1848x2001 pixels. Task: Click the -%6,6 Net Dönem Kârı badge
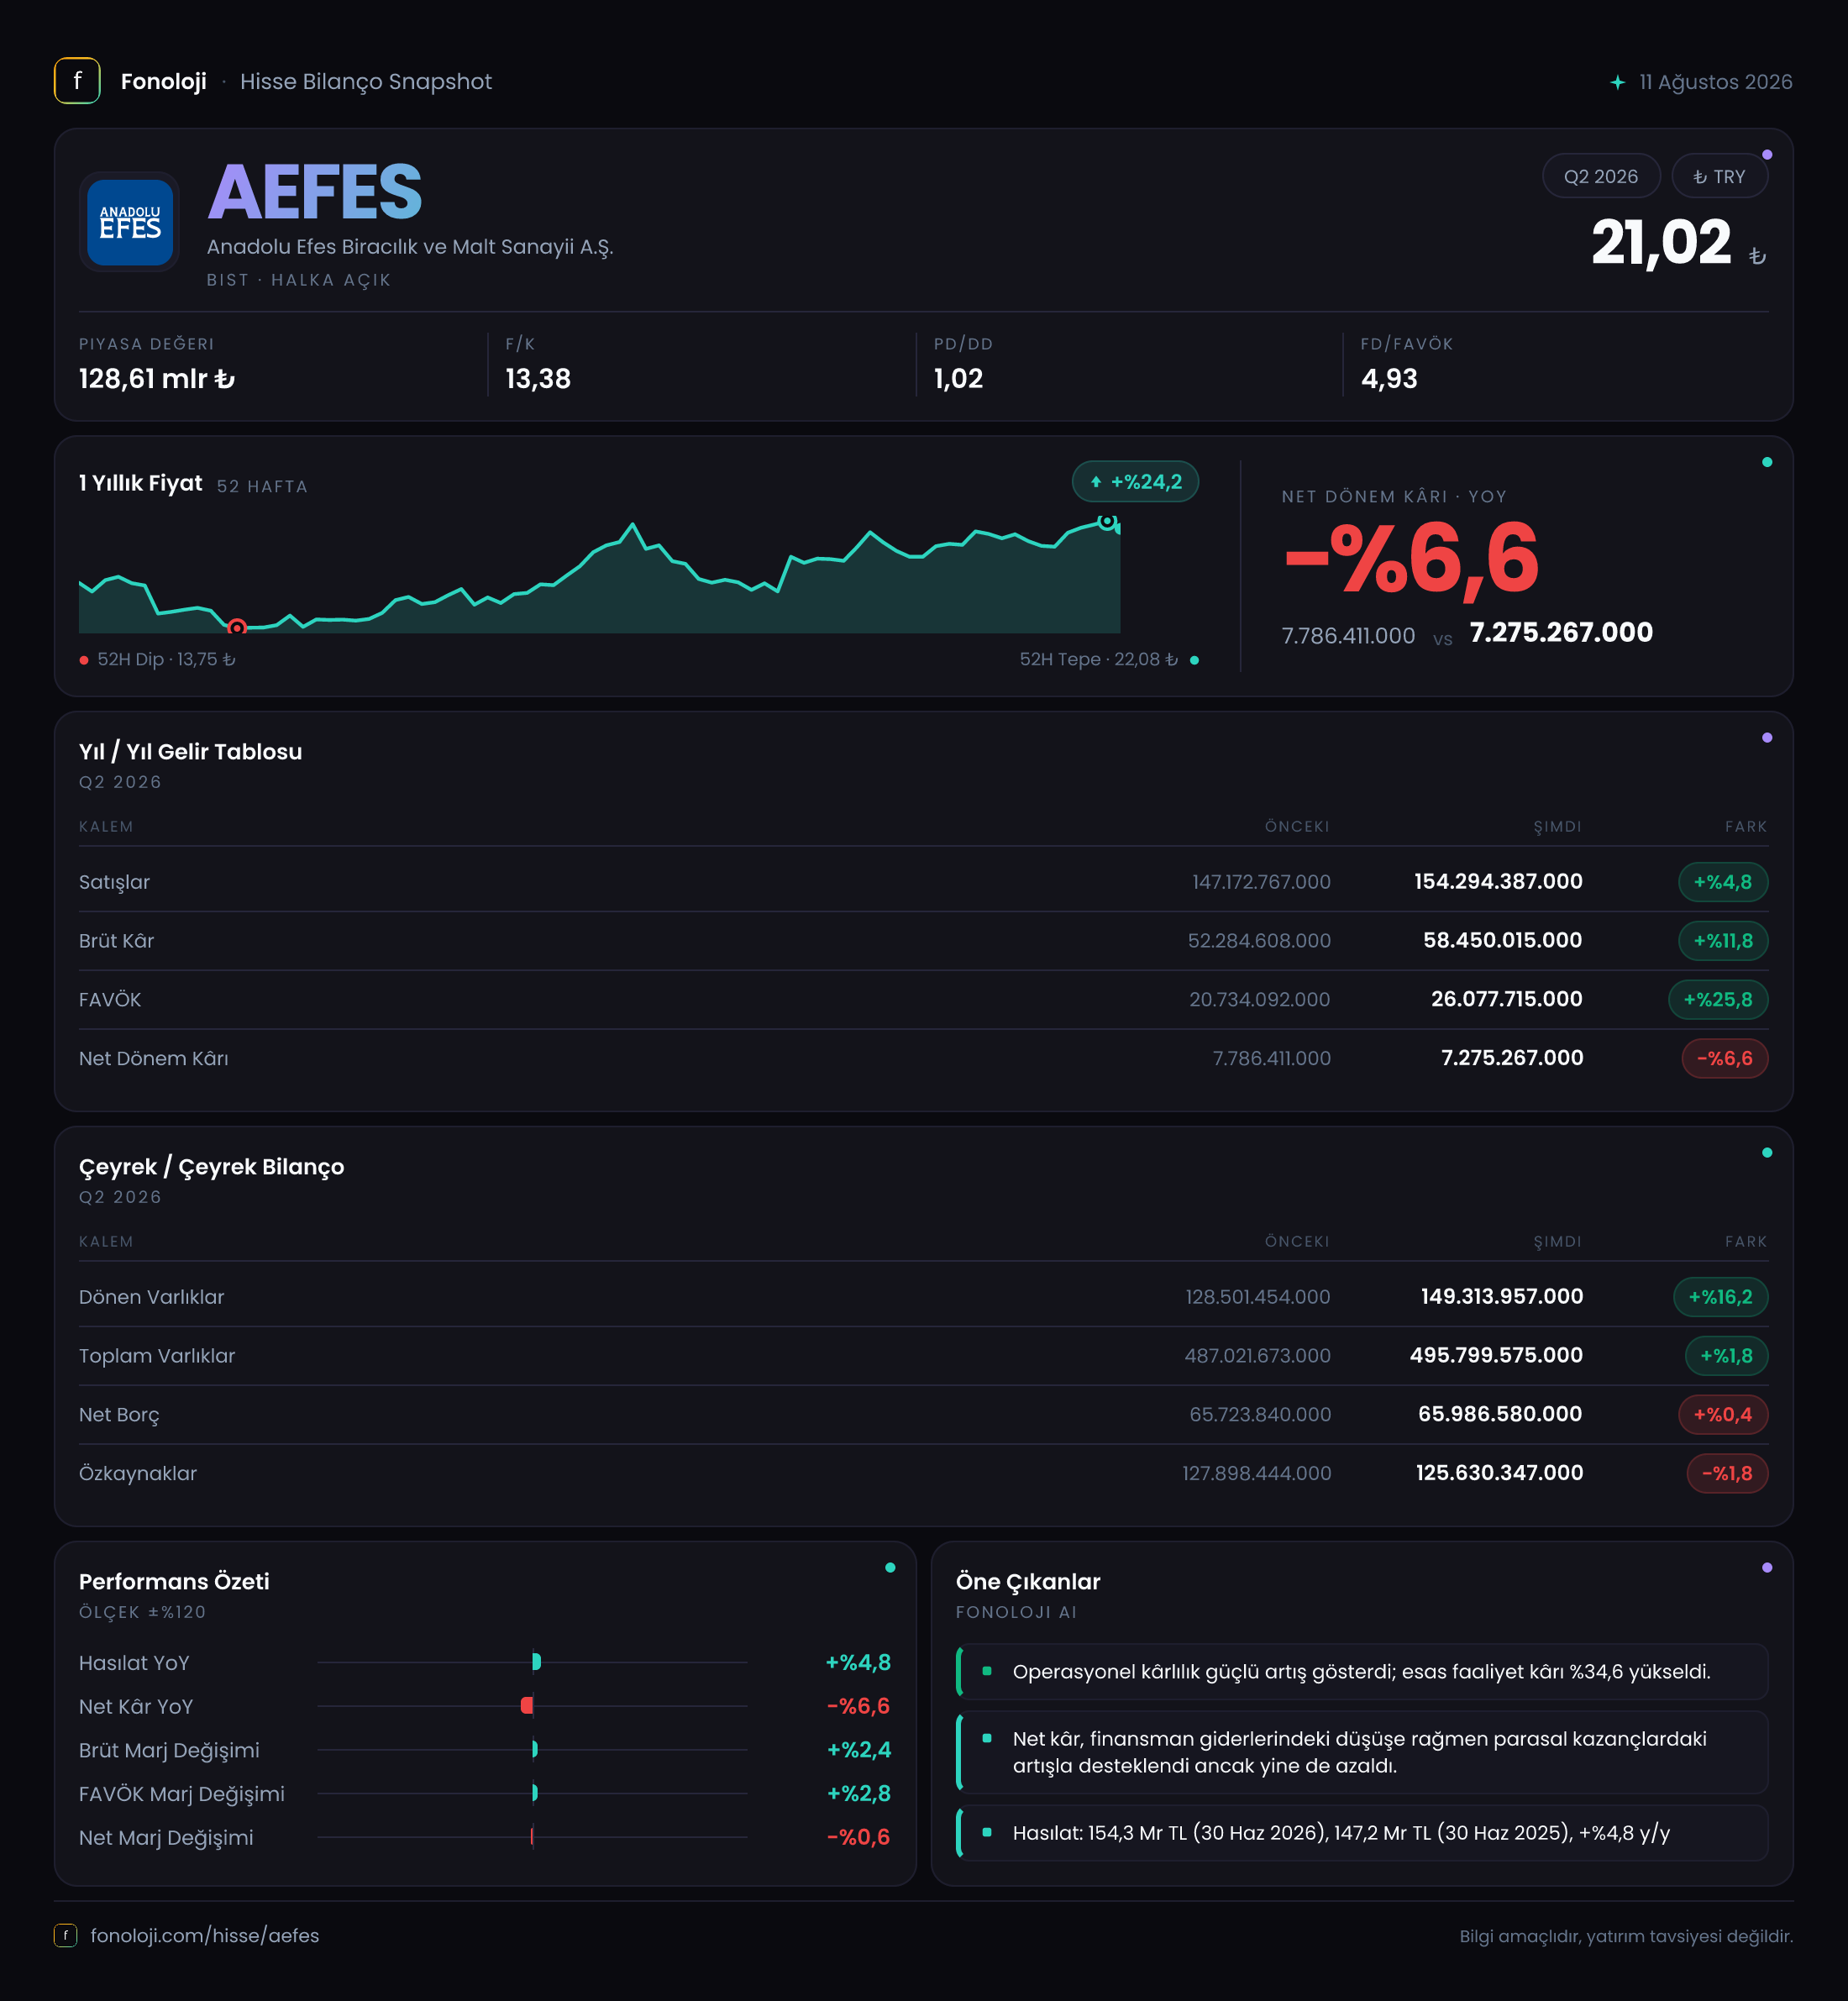1724,1058
